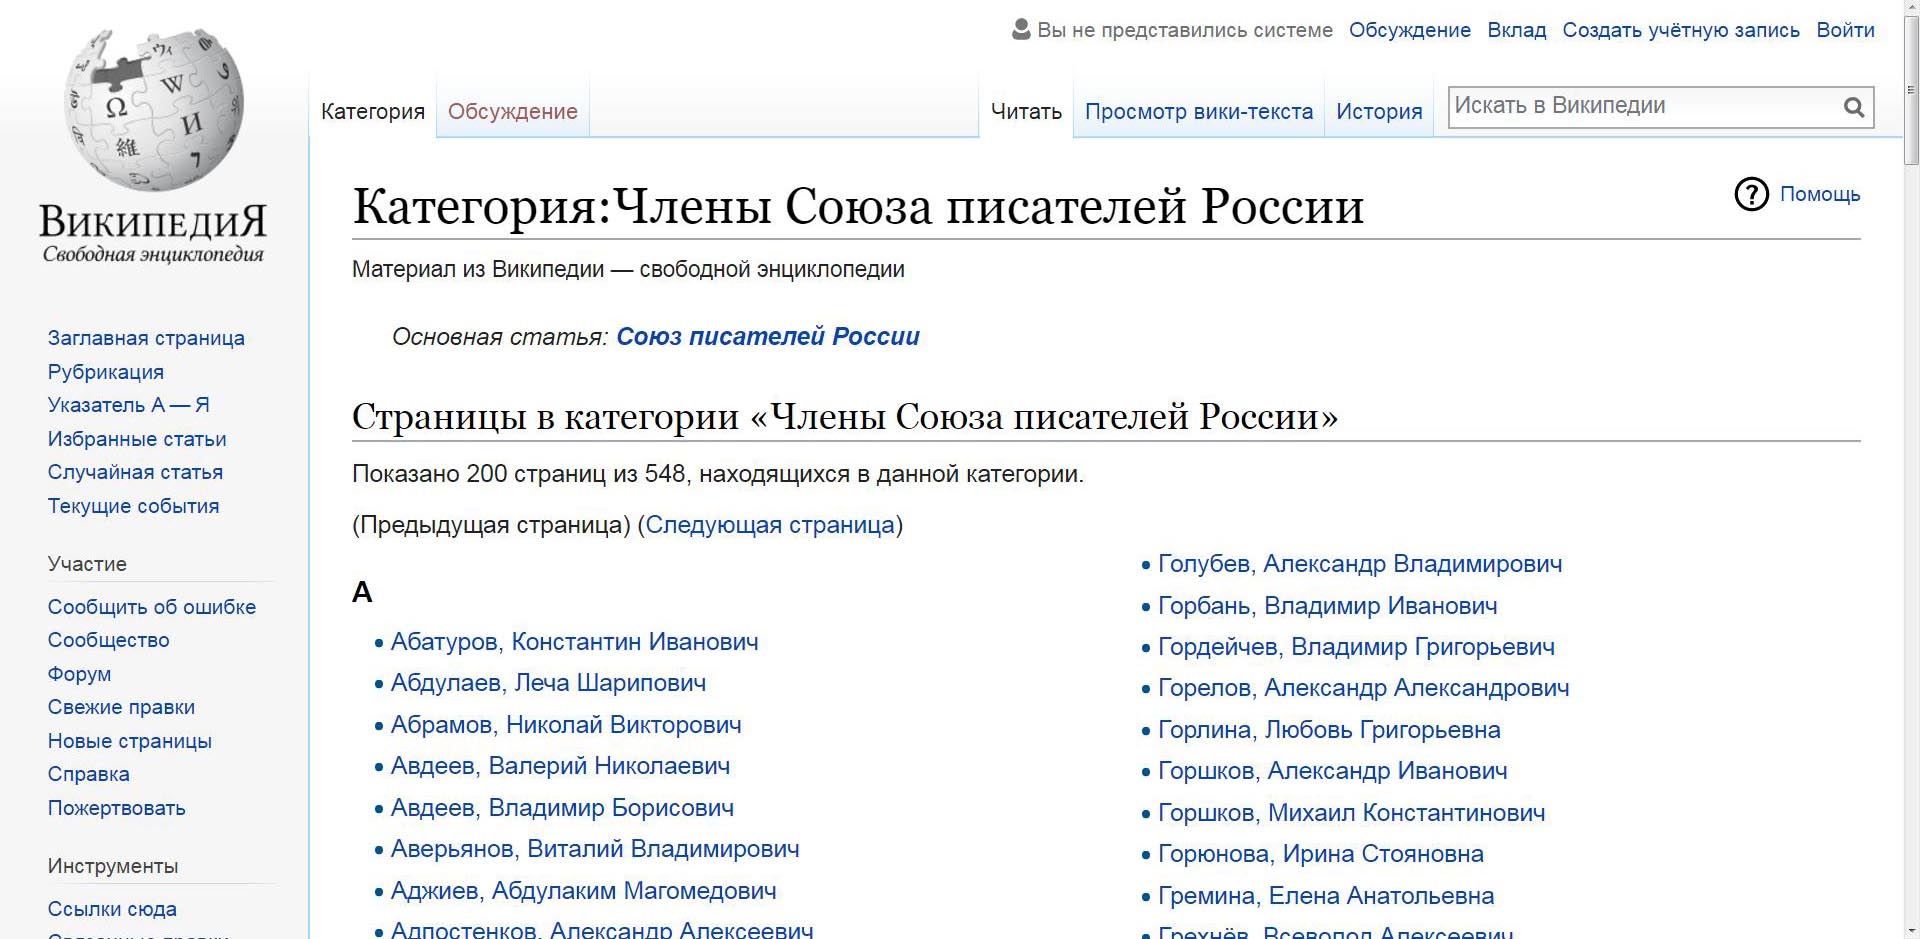This screenshot has height=939, width=1920.
Task: Open Горюнова, Ирина Стояновна article
Action: click(x=1321, y=854)
